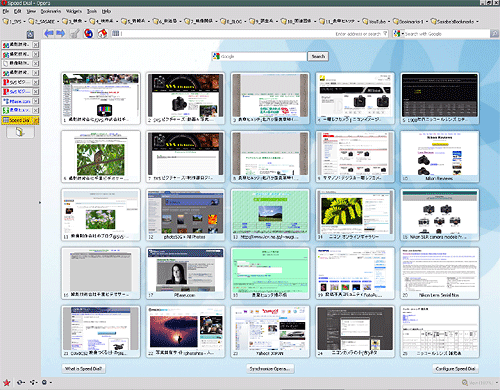This screenshot has width=500, height=390.
Task: Switch to the yellow Speed Dial tab
Action: [17, 120]
